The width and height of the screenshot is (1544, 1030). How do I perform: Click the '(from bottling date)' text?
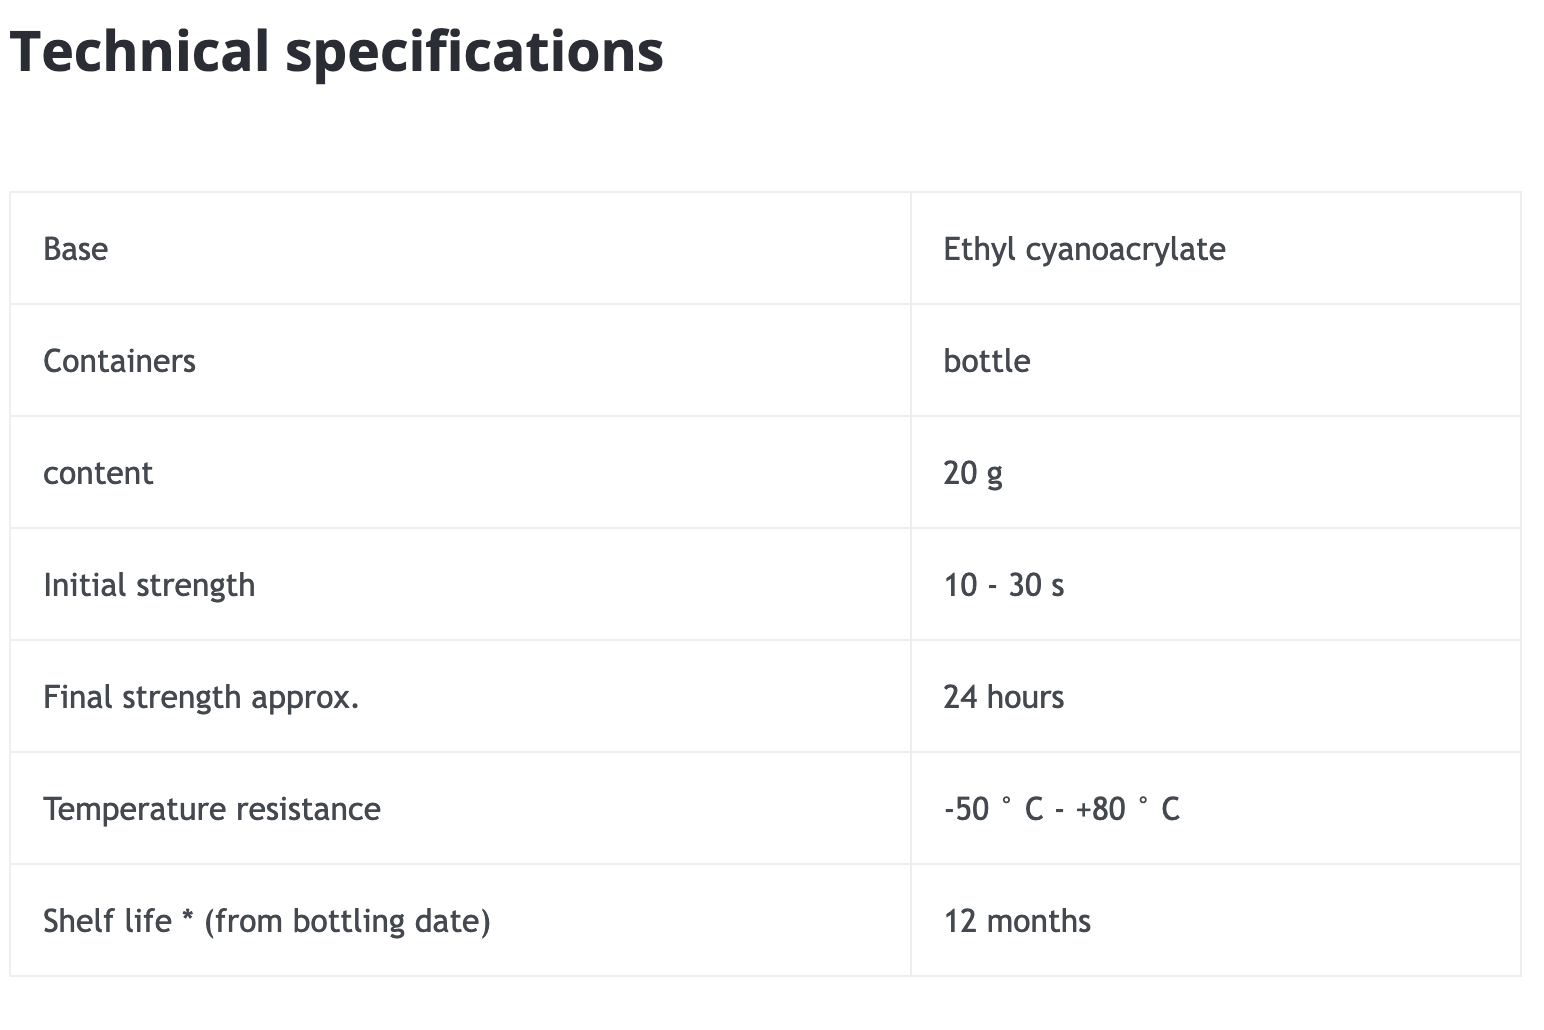point(347,921)
